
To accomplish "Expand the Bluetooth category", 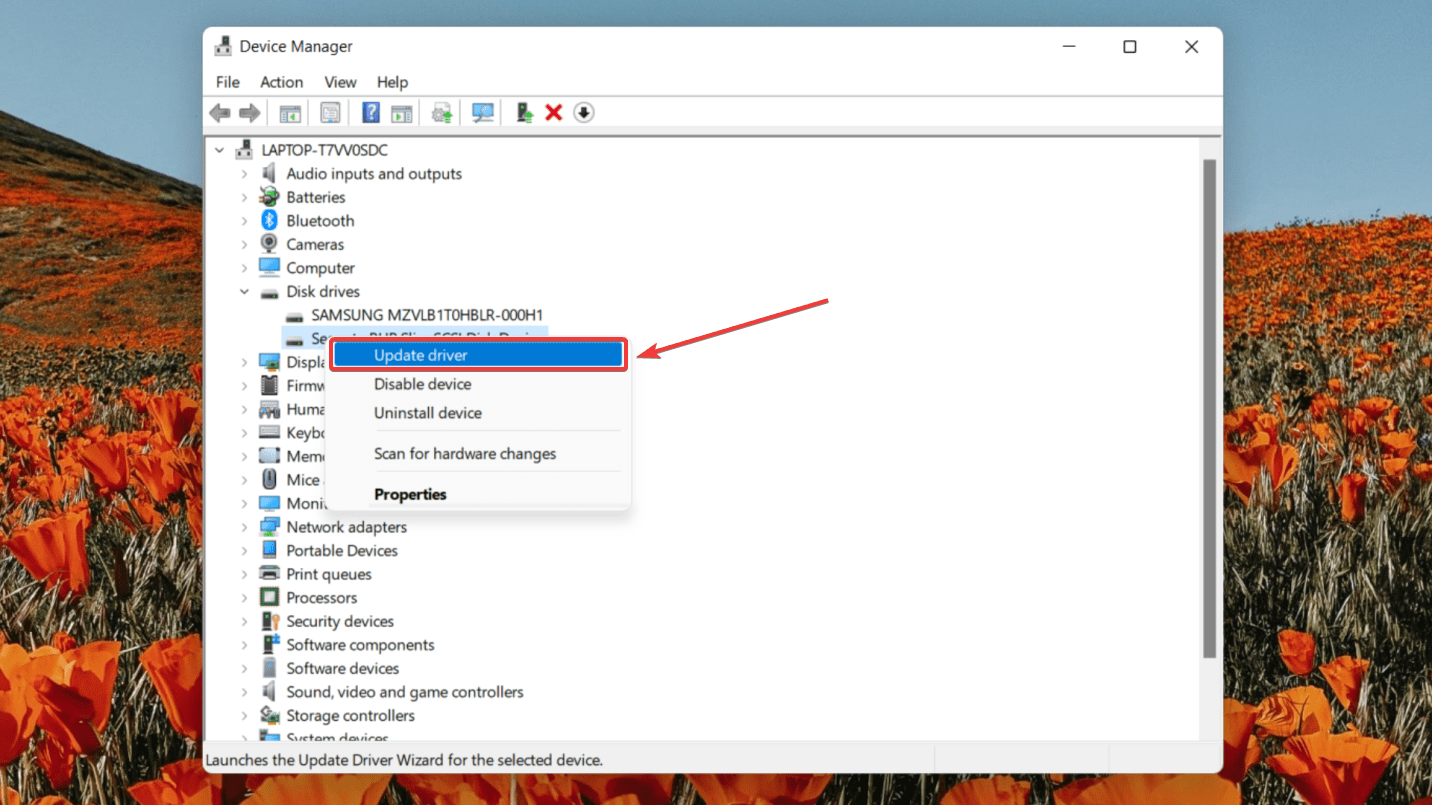I will [244, 221].
